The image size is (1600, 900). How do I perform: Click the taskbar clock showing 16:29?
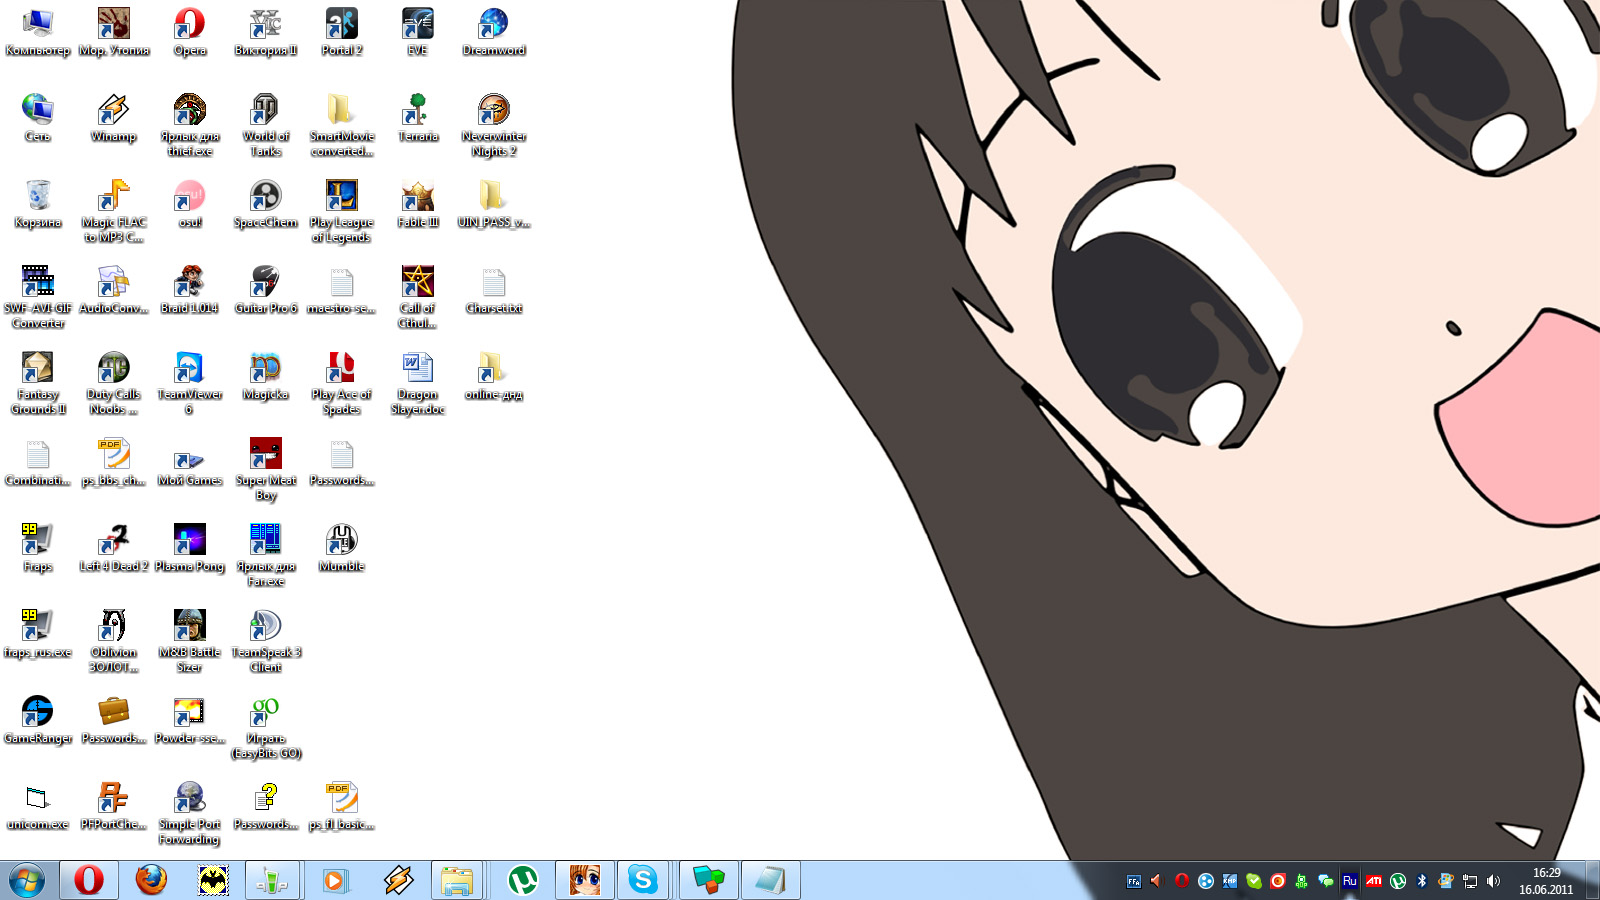point(1546,881)
